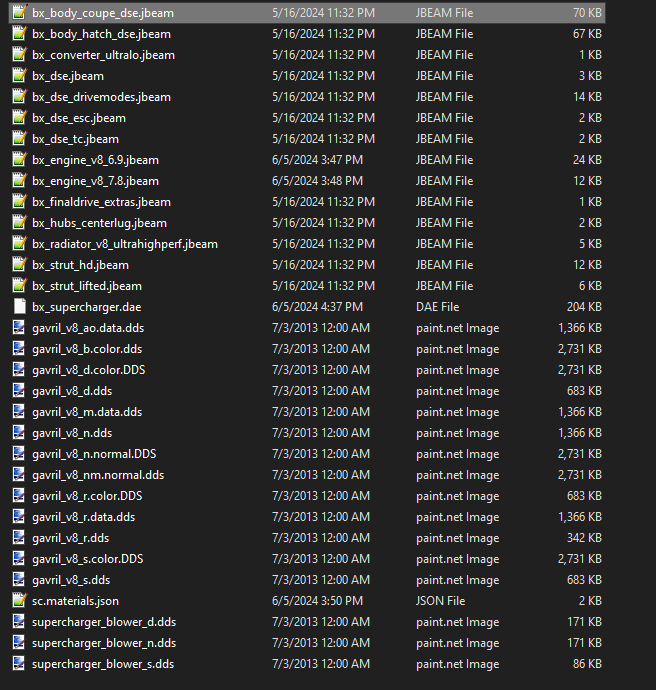This screenshot has width=656, height=690.
Task: Select file name gavril_v8_r.data.dds
Action: coord(84,517)
